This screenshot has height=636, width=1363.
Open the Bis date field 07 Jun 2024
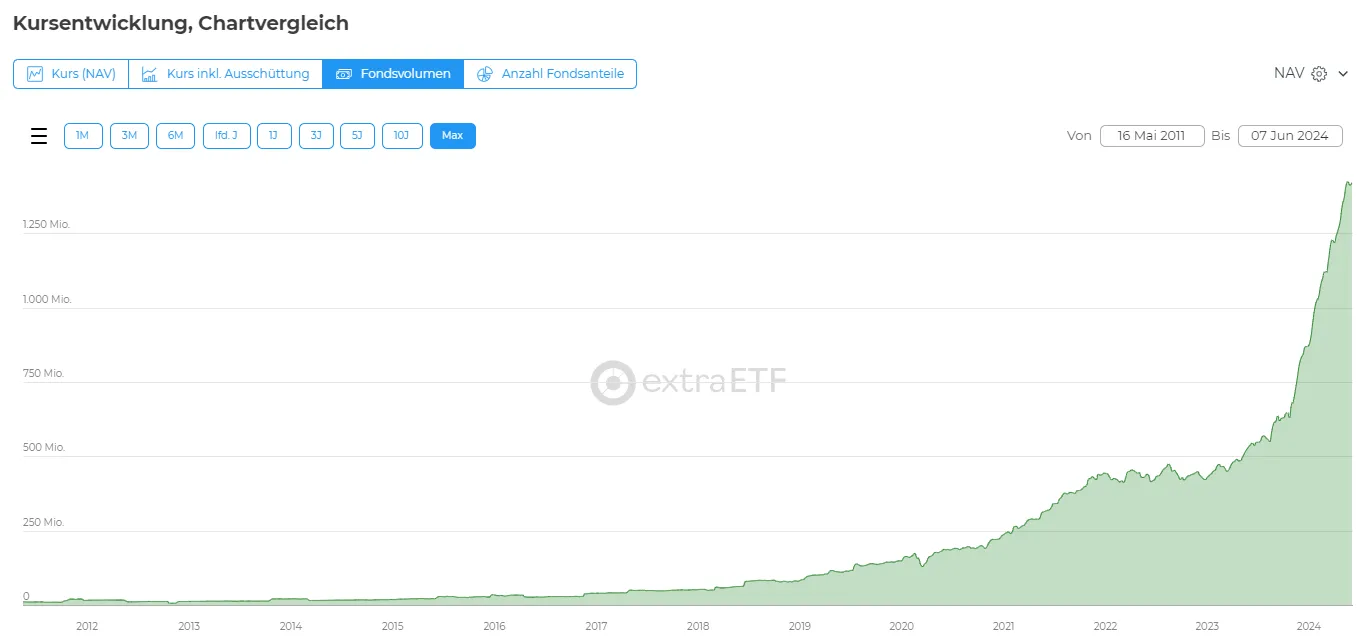pyautogui.click(x=1290, y=136)
